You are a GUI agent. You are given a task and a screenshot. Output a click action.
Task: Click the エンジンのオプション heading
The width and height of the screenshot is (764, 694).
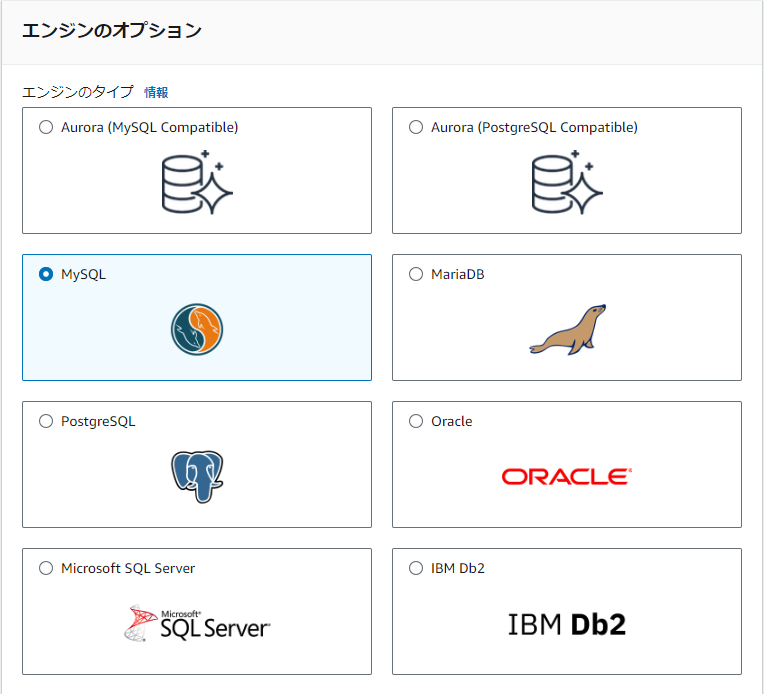[x=112, y=30]
